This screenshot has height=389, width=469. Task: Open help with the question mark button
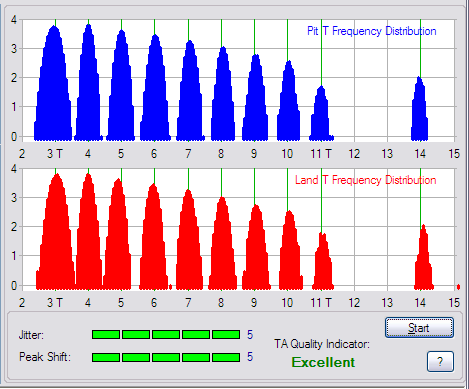(x=440, y=361)
